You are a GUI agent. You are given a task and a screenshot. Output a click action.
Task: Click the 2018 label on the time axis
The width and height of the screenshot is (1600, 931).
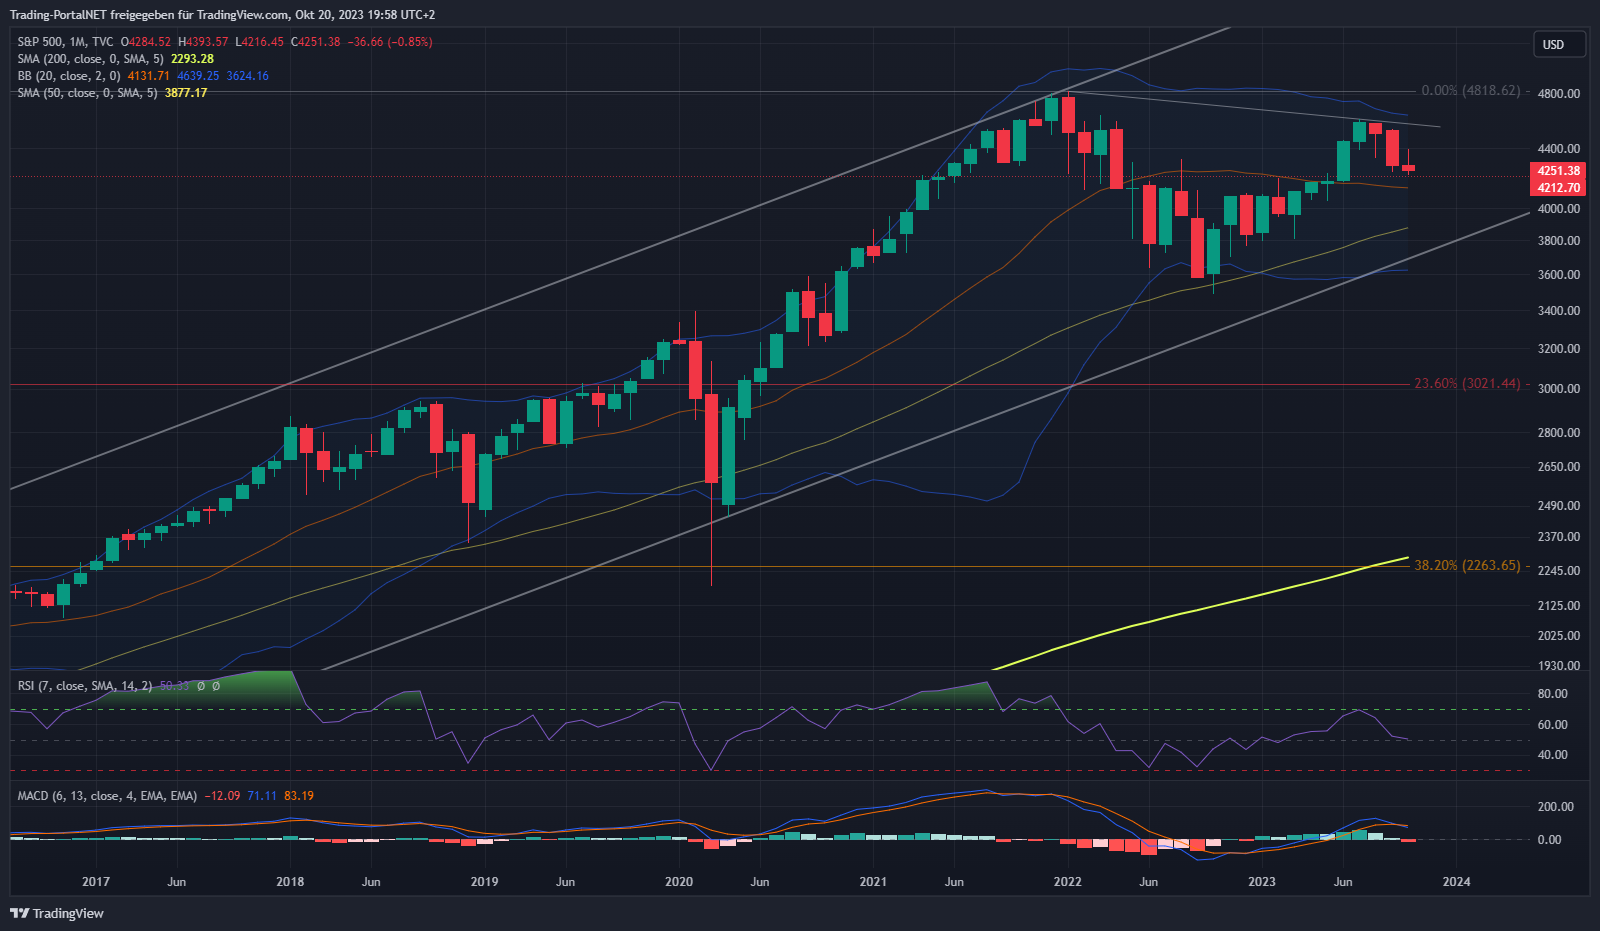[290, 882]
